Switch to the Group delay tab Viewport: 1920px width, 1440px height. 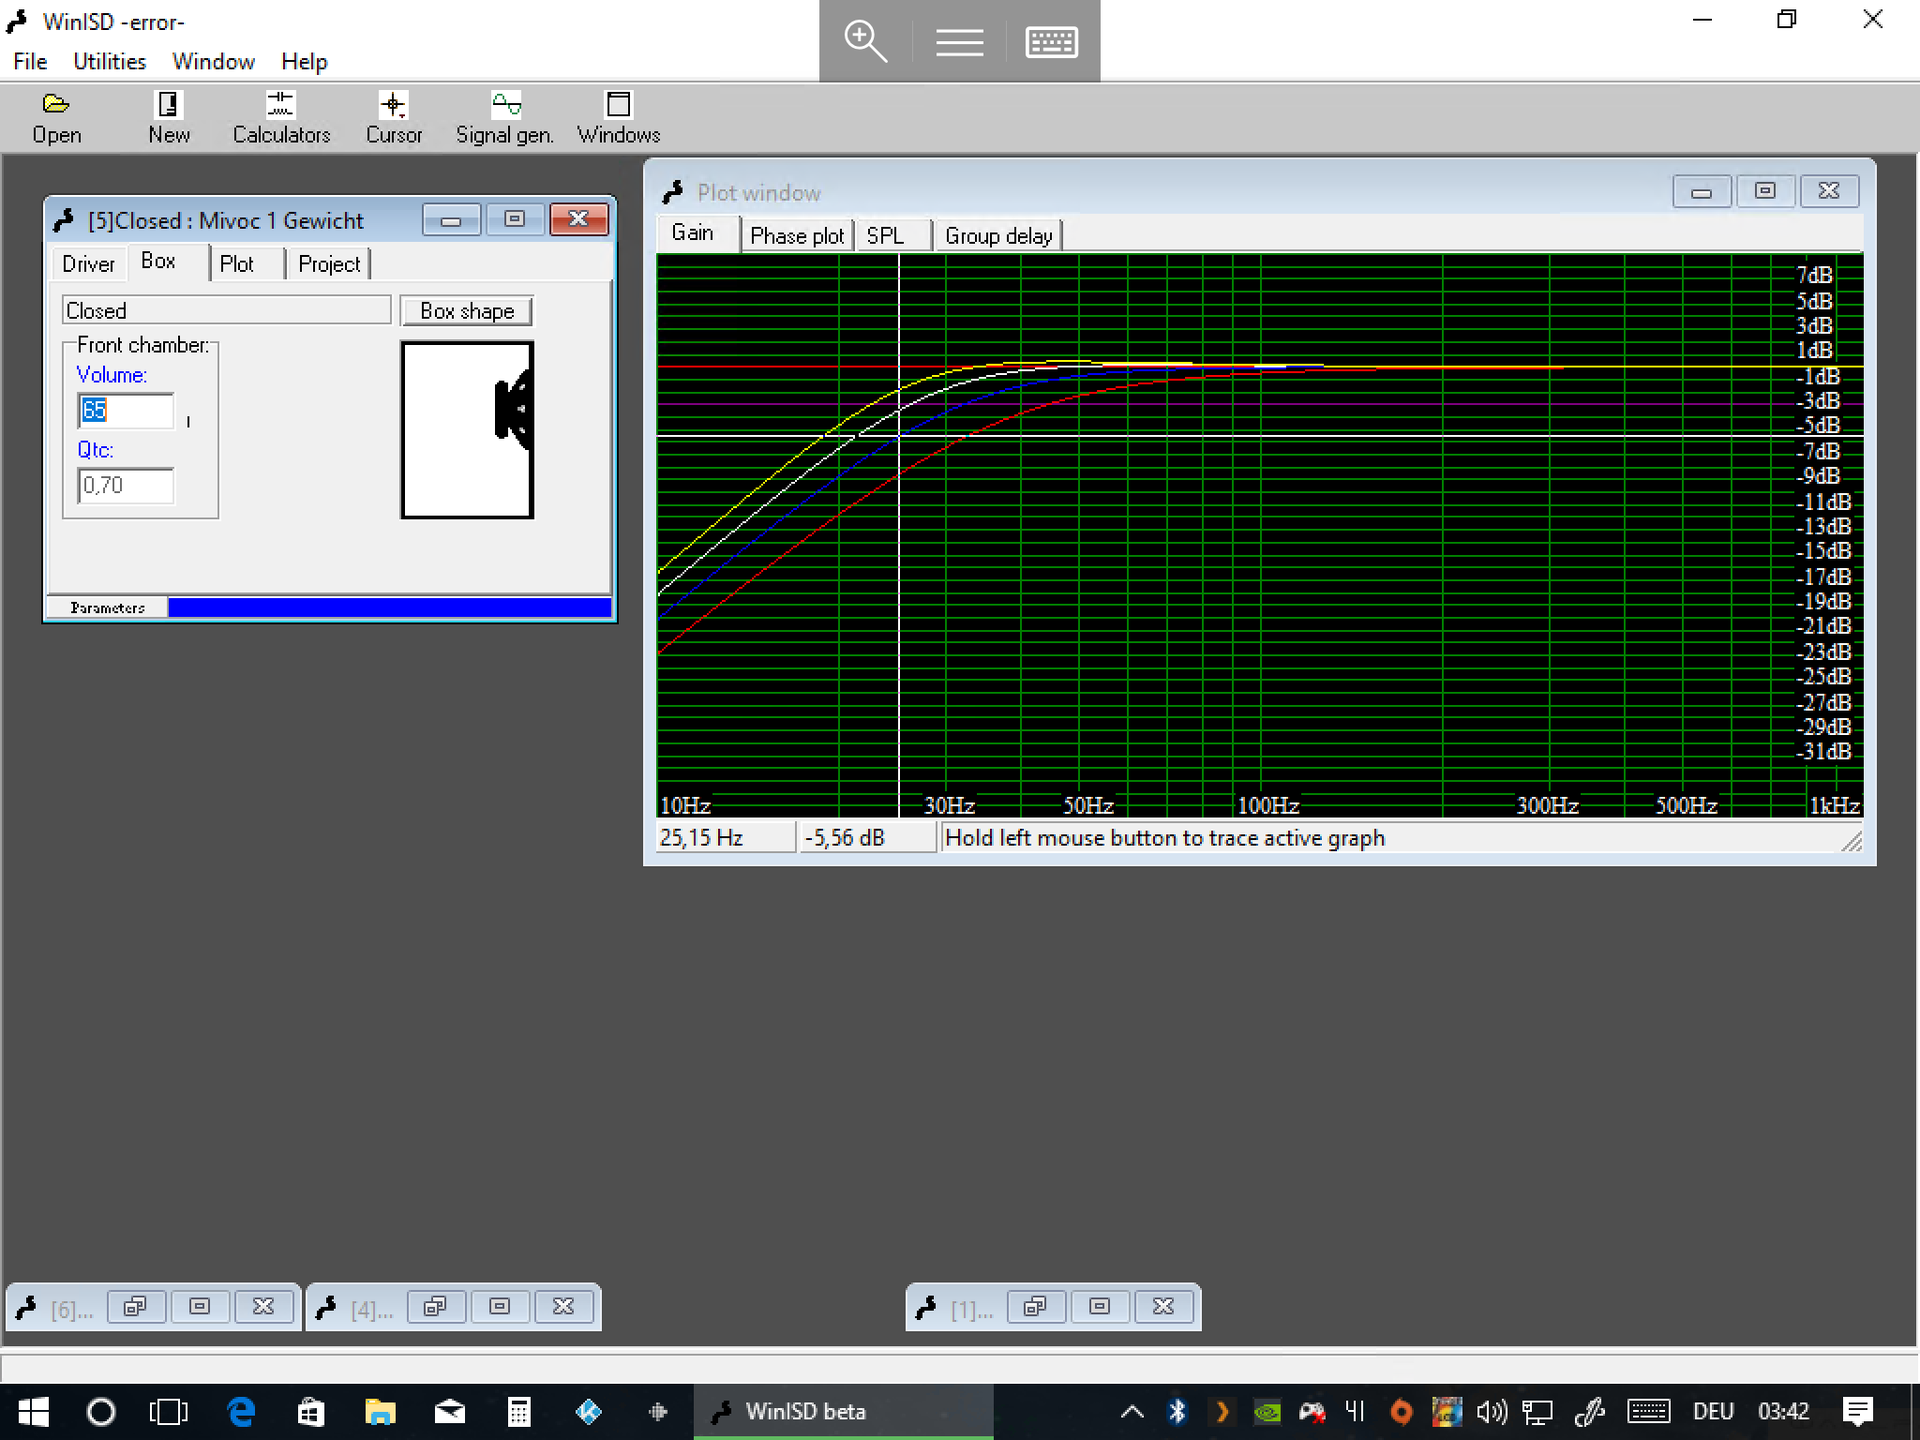pyautogui.click(x=999, y=236)
